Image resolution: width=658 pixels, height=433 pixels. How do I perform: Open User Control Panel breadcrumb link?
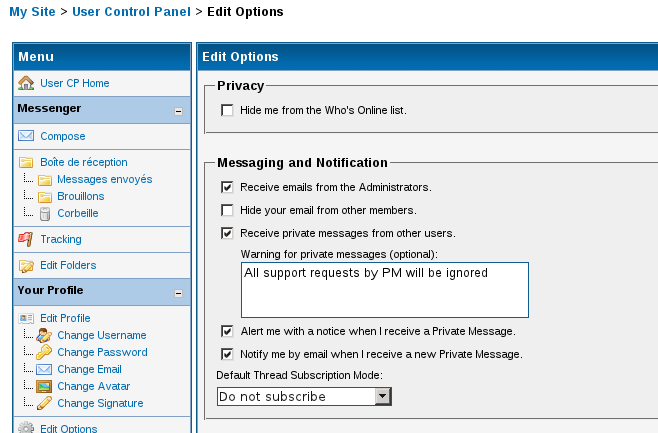point(130,12)
